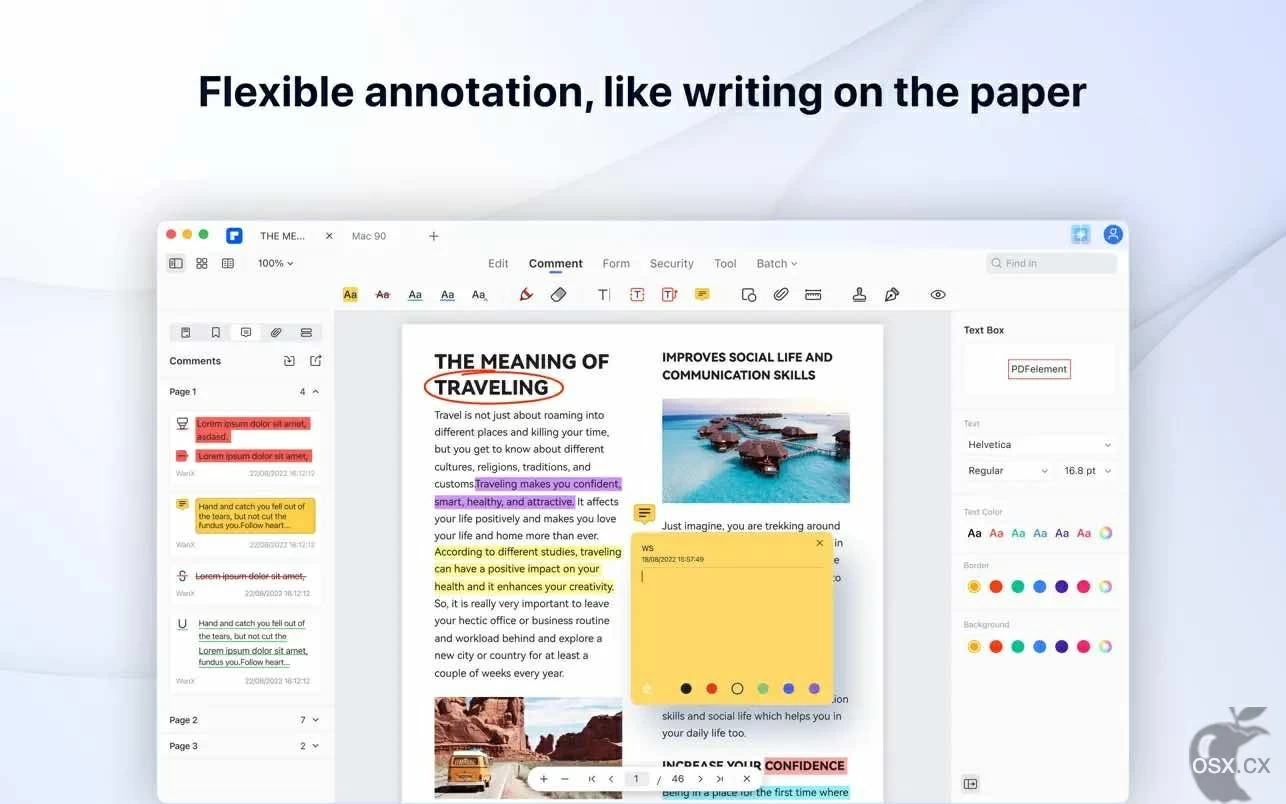The width and height of the screenshot is (1286, 804).
Task: Go to the last page
Action: click(720, 779)
